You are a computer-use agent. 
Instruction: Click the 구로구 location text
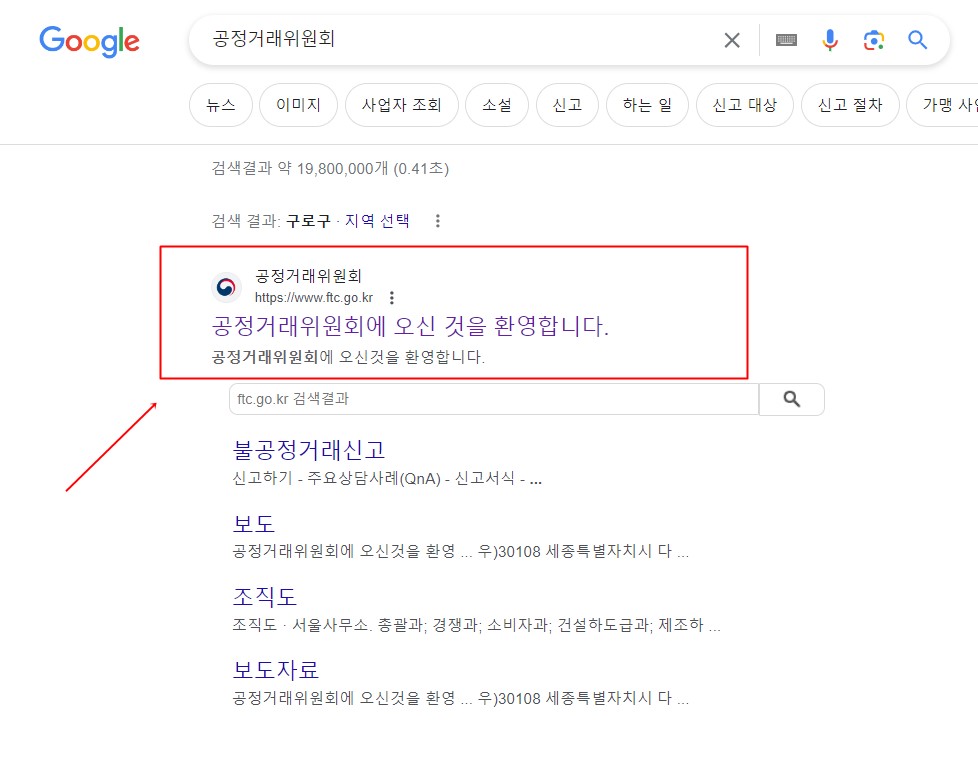[x=308, y=221]
